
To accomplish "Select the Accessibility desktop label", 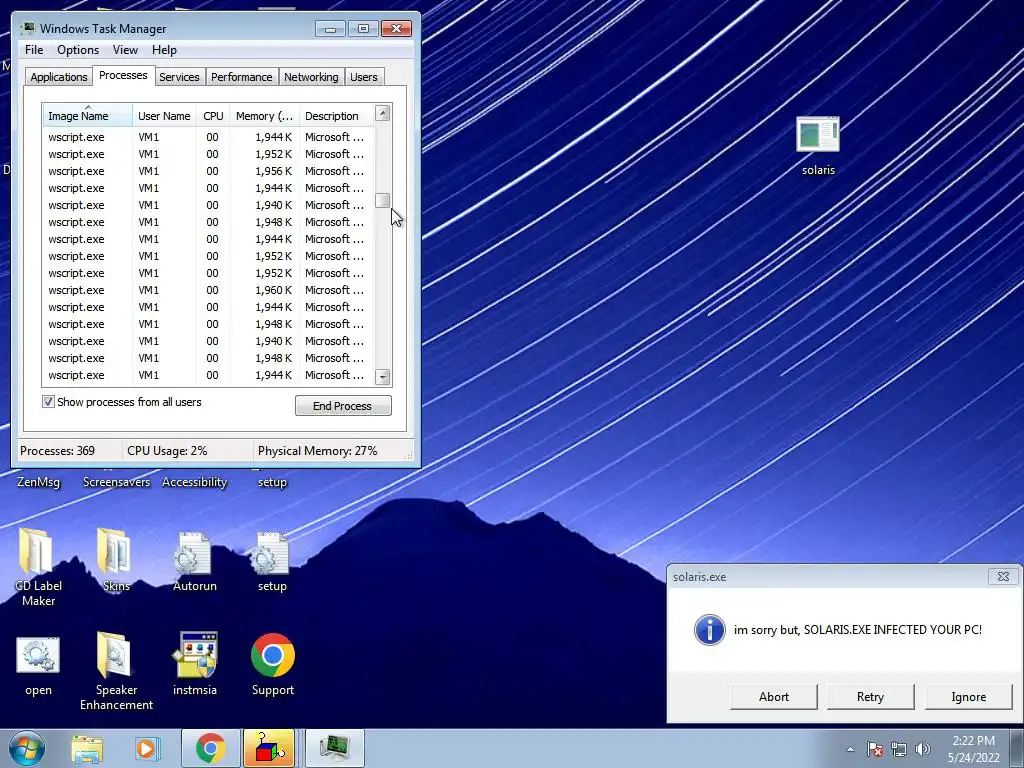I will 194,482.
